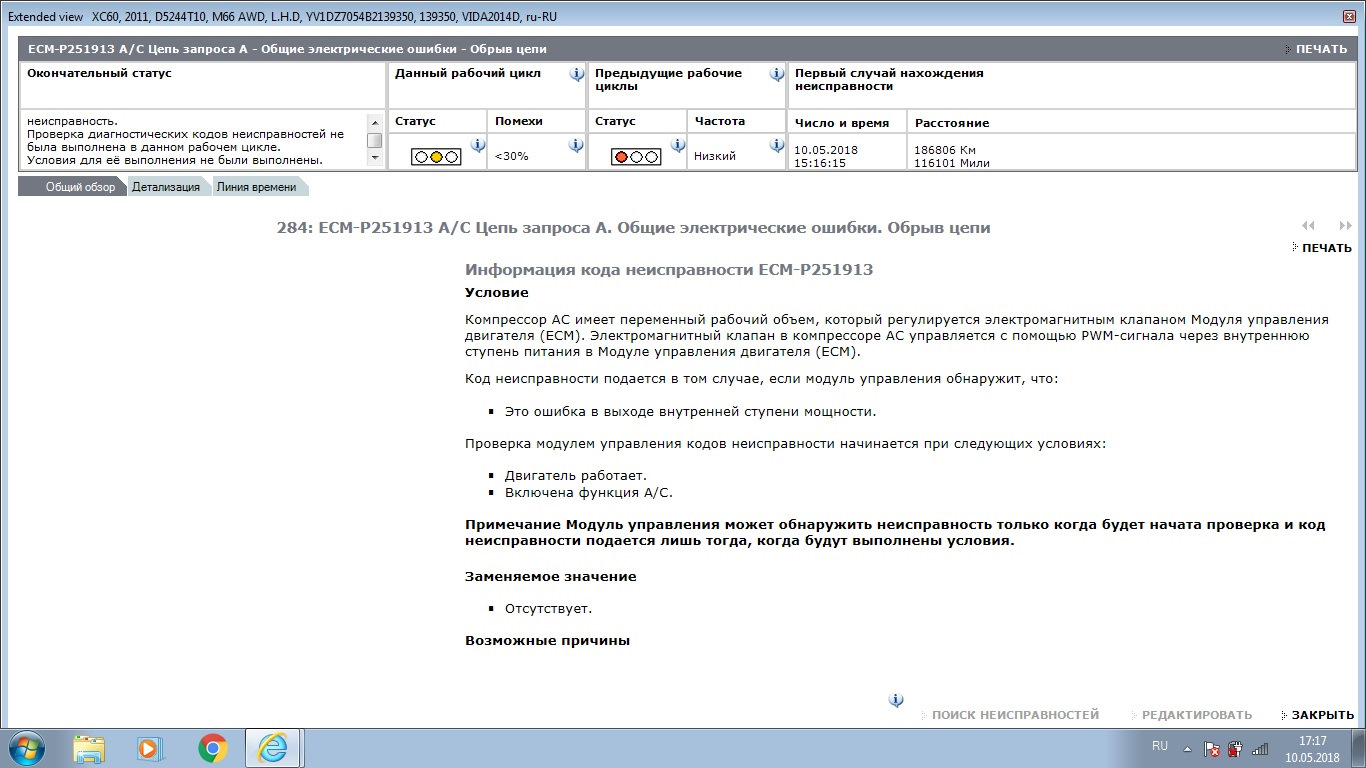Click the "Условие" section heading
The height and width of the screenshot is (768, 1366).
(497, 293)
